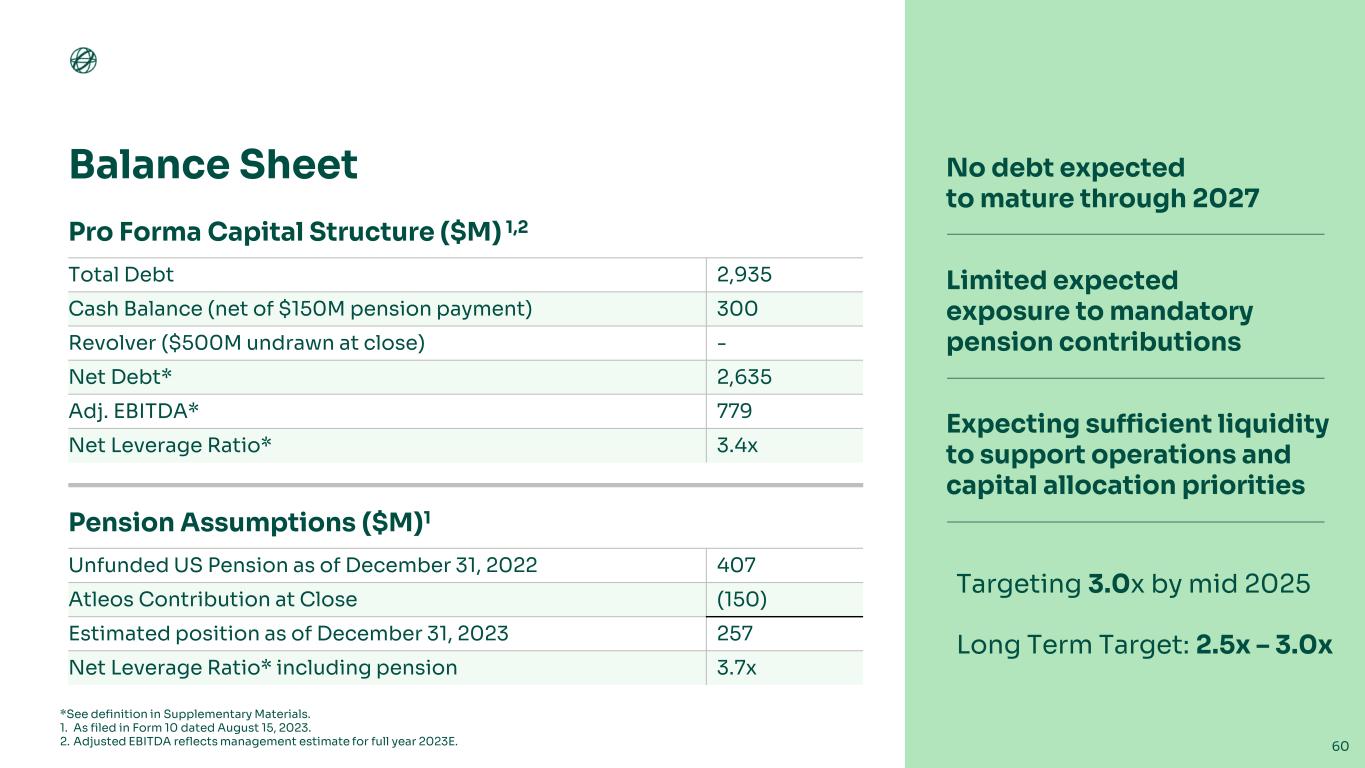Click the globe logo icon
Image resolution: width=1365 pixels, height=768 pixels.
point(84,61)
